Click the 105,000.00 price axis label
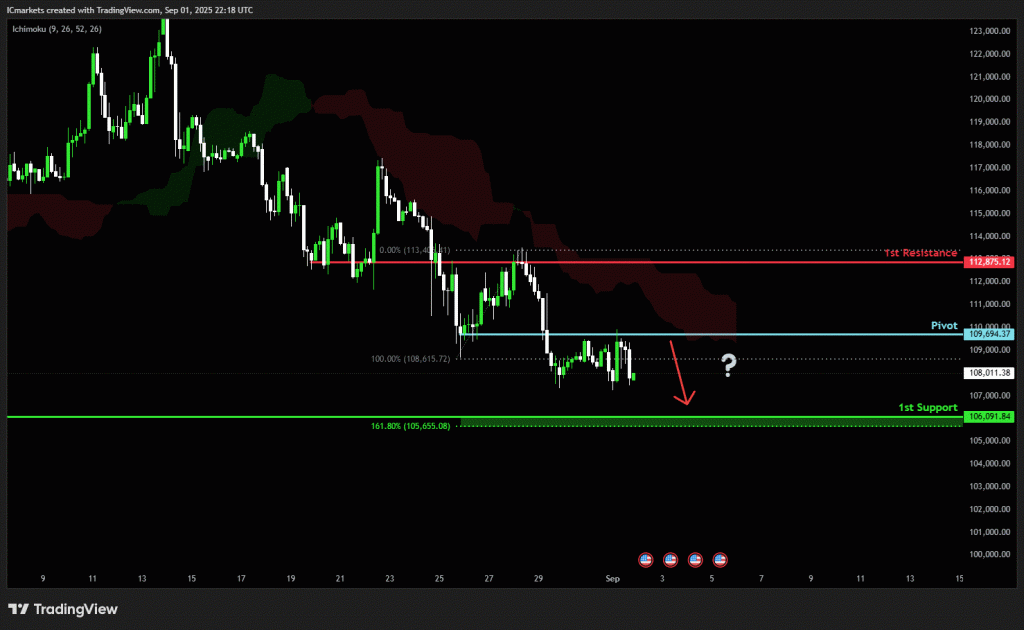The height and width of the screenshot is (630, 1024). pyautogui.click(x=989, y=441)
